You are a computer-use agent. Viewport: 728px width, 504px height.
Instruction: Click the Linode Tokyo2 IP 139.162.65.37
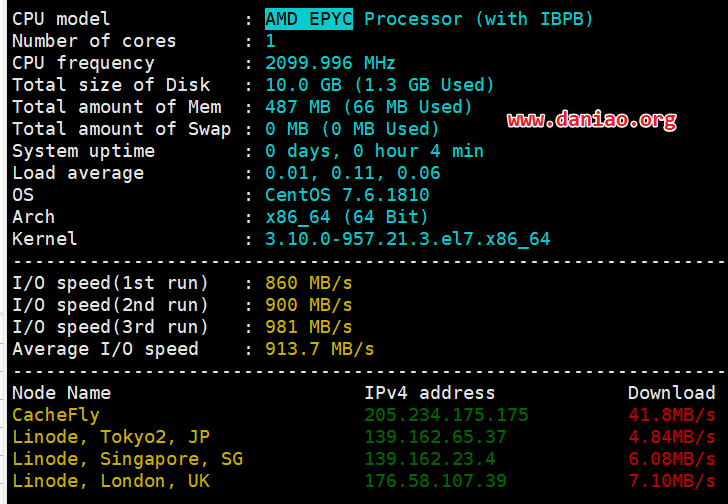point(435,437)
